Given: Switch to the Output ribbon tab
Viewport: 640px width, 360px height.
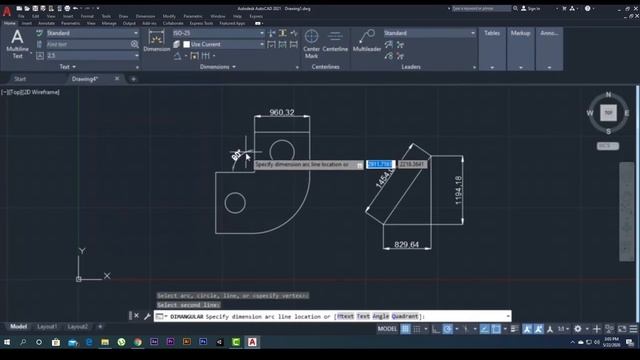Looking at the screenshot, I should point(129,23).
